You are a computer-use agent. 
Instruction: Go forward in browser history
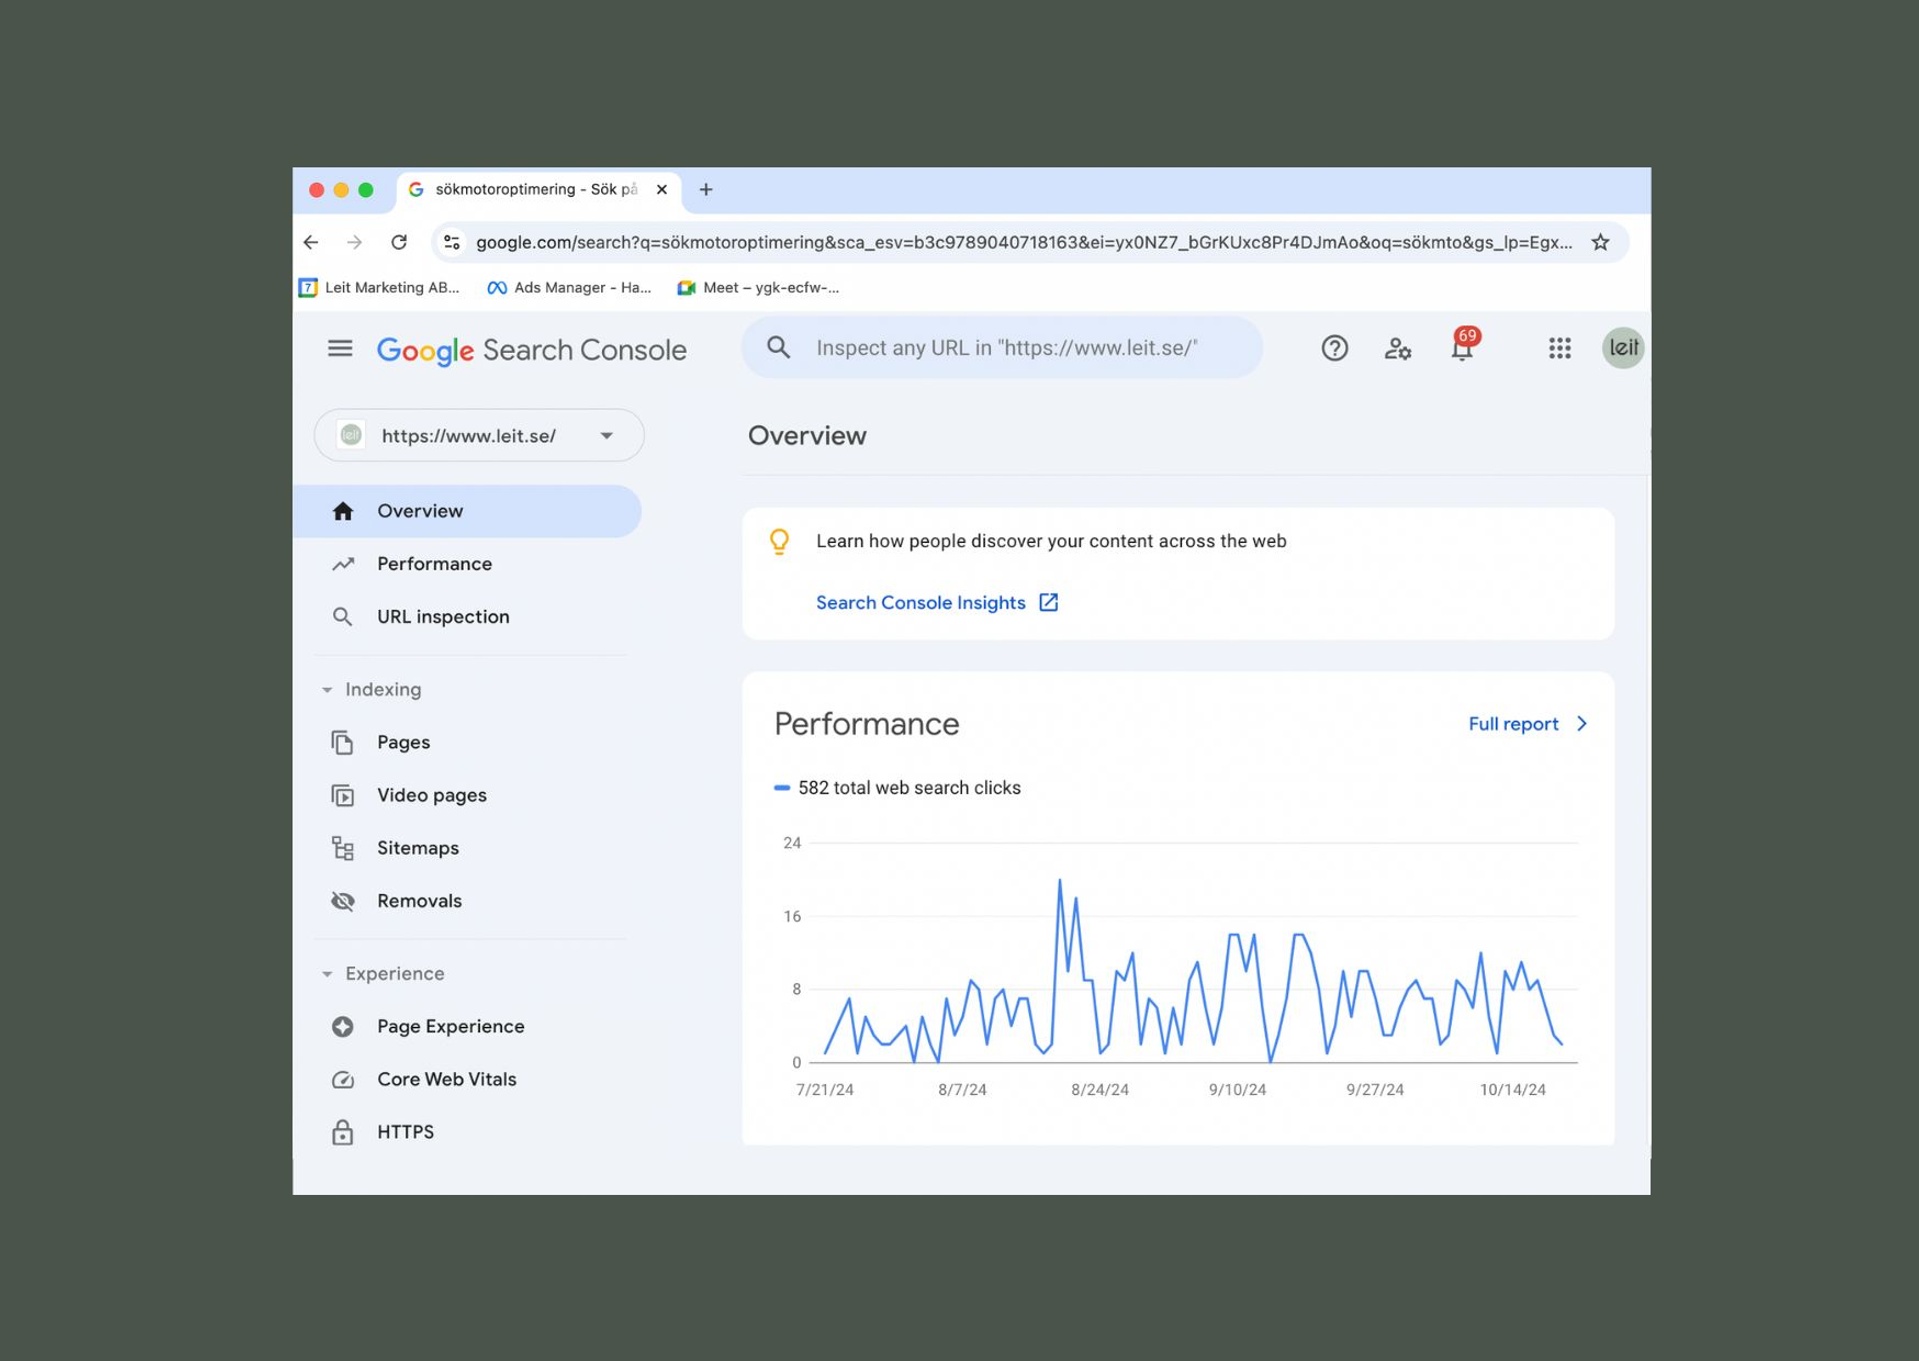coord(354,242)
